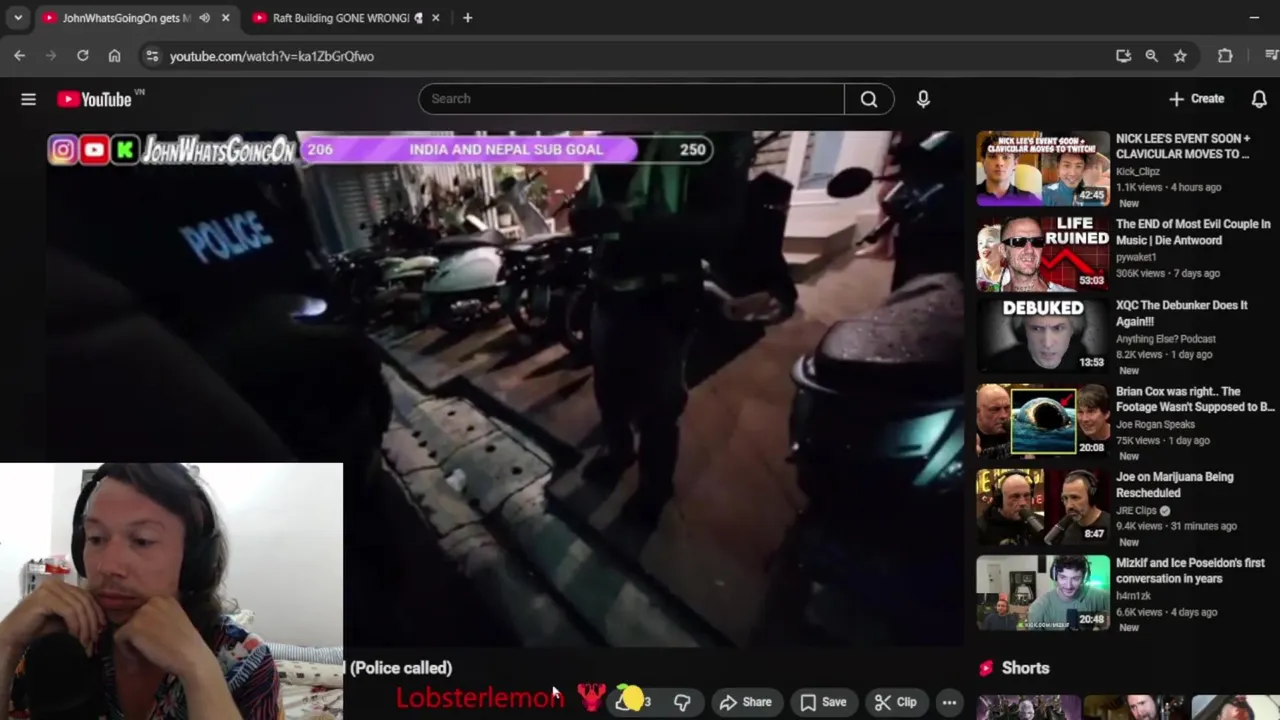Close the Raft Building GONE WRONG tab
The height and width of the screenshot is (720, 1280).
[x=435, y=18]
